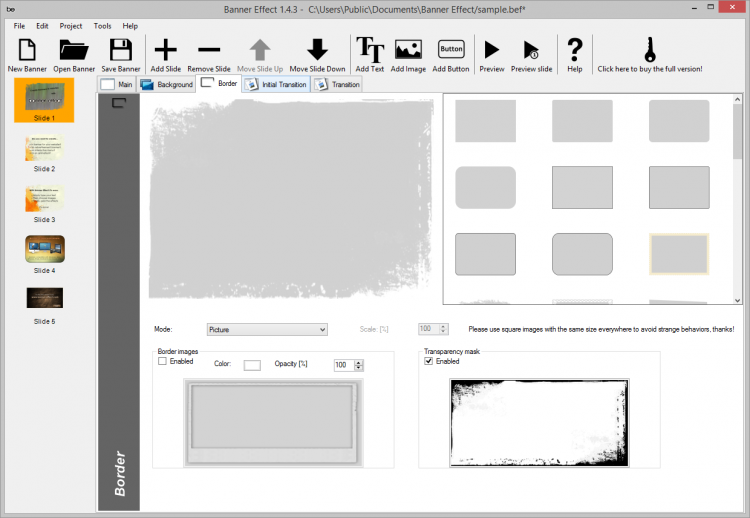This screenshot has height=518, width=750.
Task: Disable the Transparency mask Enabled checkbox
Action: tap(429, 362)
